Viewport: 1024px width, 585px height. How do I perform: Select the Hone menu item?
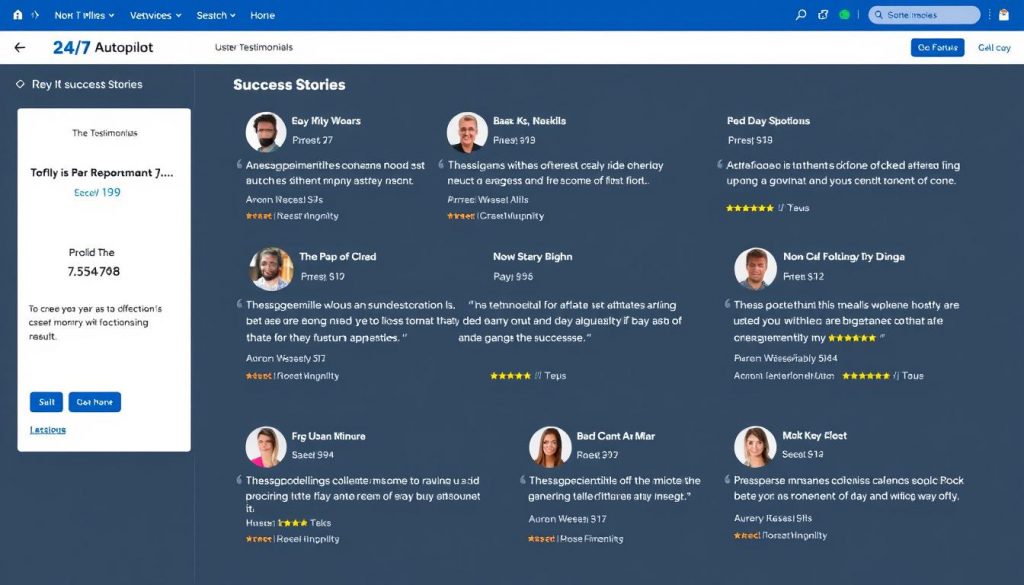click(x=262, y=16)
